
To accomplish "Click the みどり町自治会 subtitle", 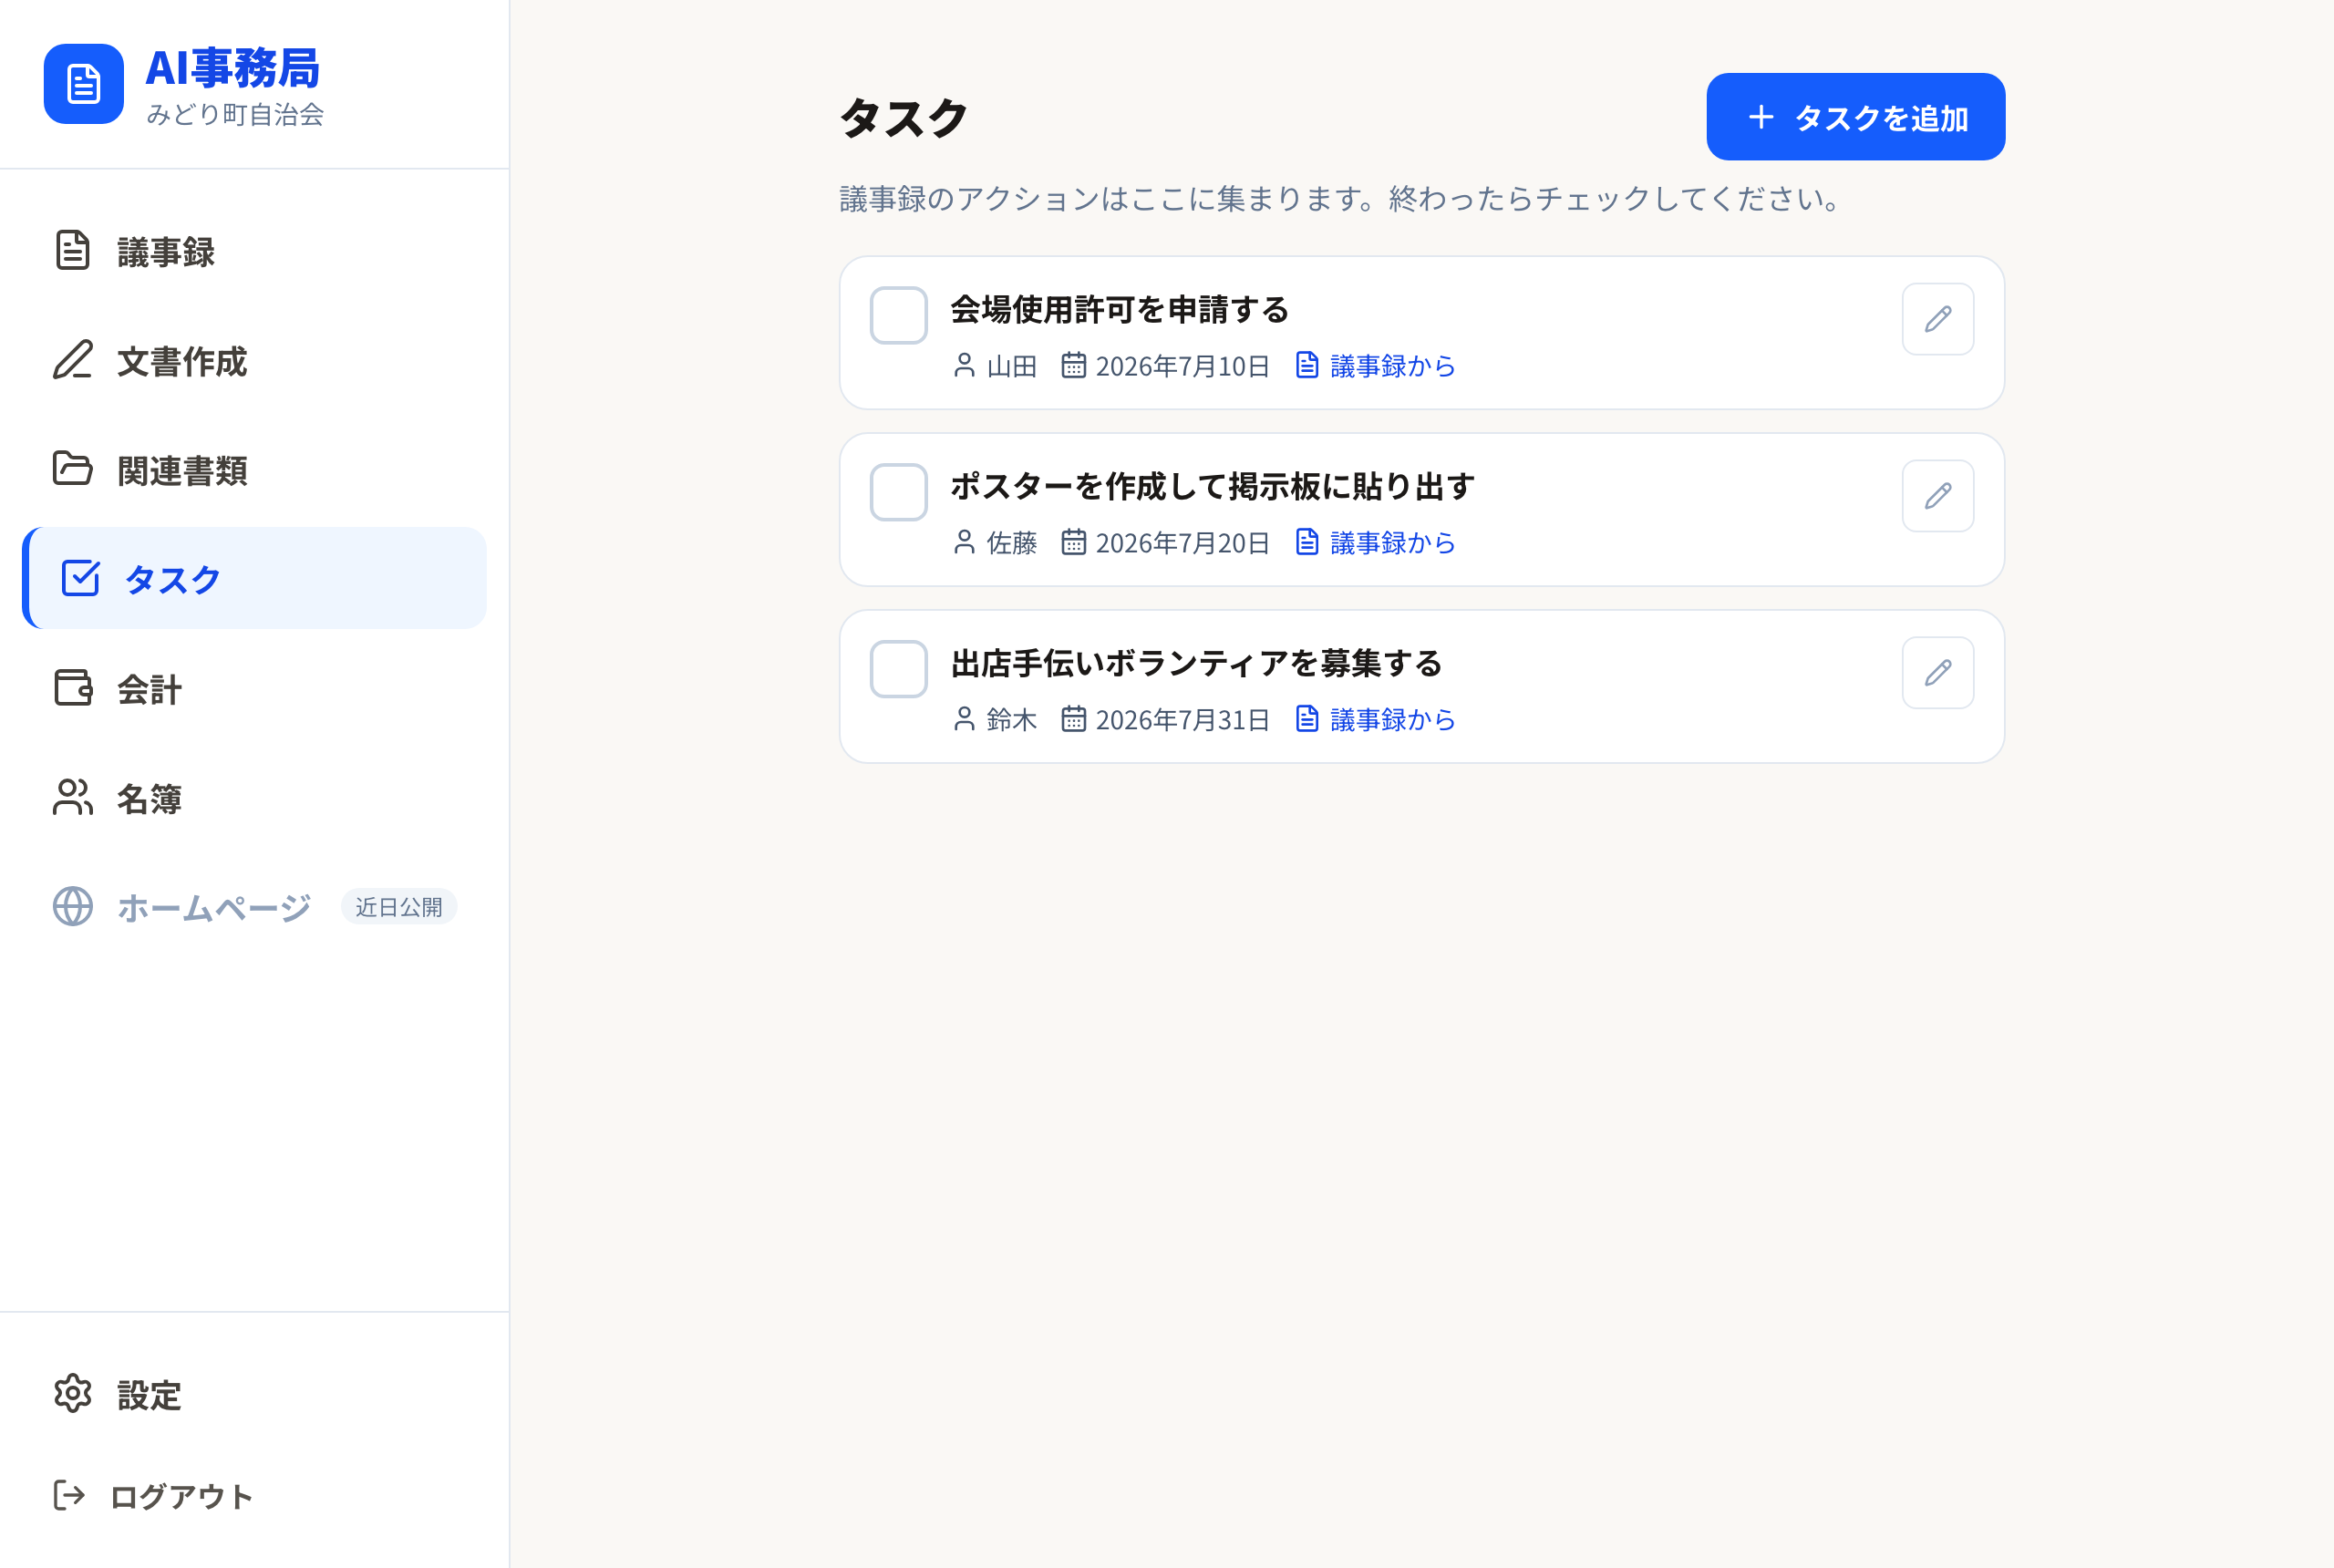I will 235,114.
